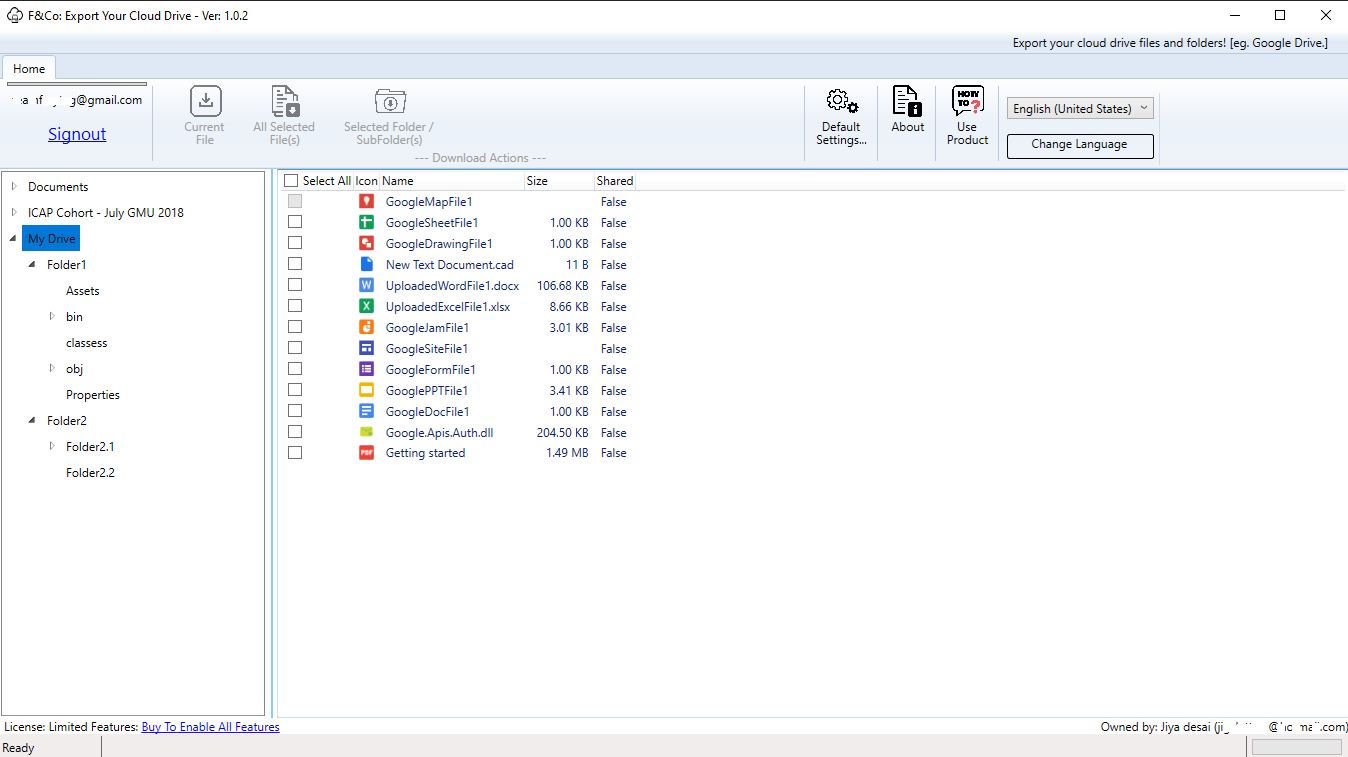Expand the Documents tree node
Screen dimensions: 1348x757
click(x=14, y=186)
